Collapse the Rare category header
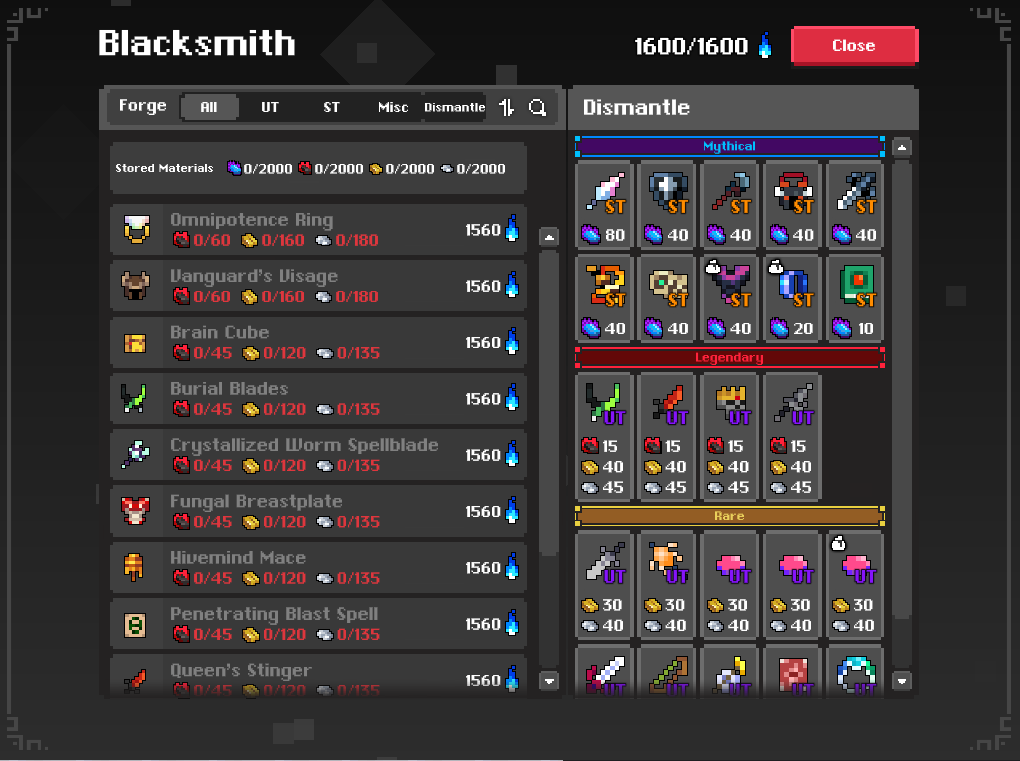 click(729, 516)
